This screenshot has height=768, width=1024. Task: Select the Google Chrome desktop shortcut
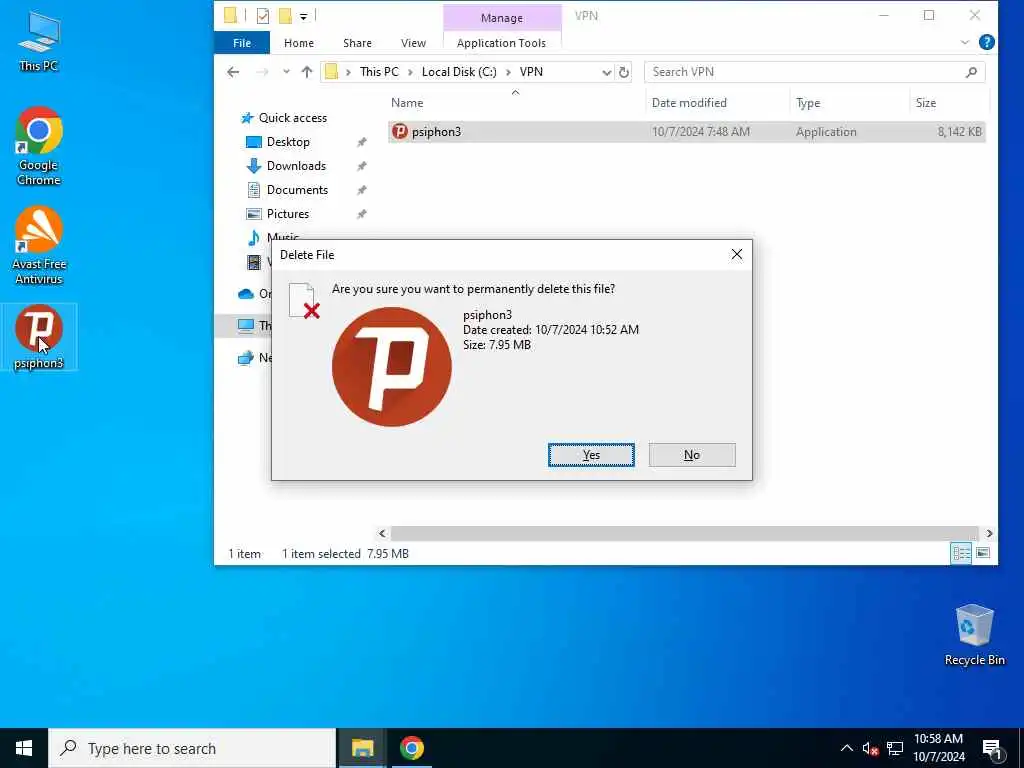(39, 147)
